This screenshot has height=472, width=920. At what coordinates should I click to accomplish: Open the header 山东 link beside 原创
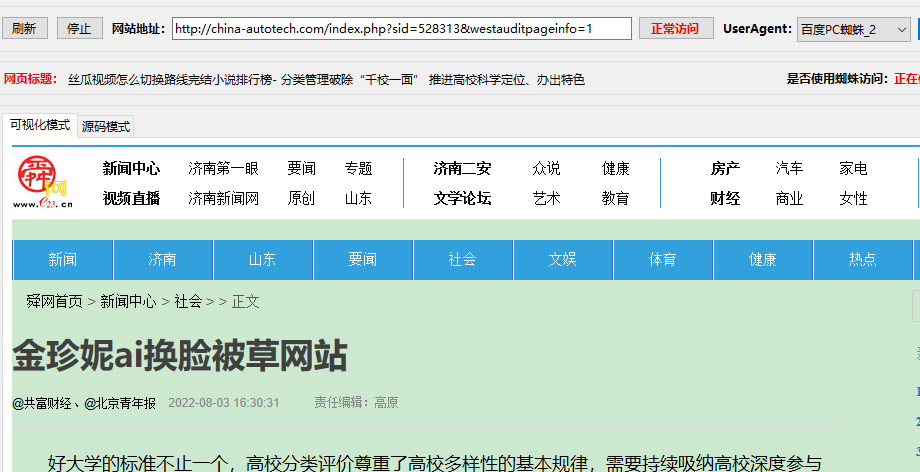[358, 198]
